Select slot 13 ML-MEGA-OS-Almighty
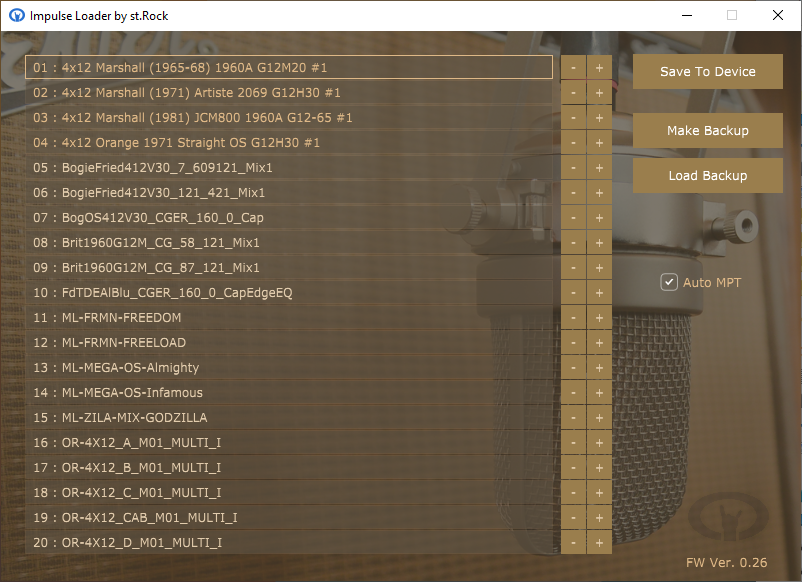The image size is (802, 582). [x=289, y=368]
